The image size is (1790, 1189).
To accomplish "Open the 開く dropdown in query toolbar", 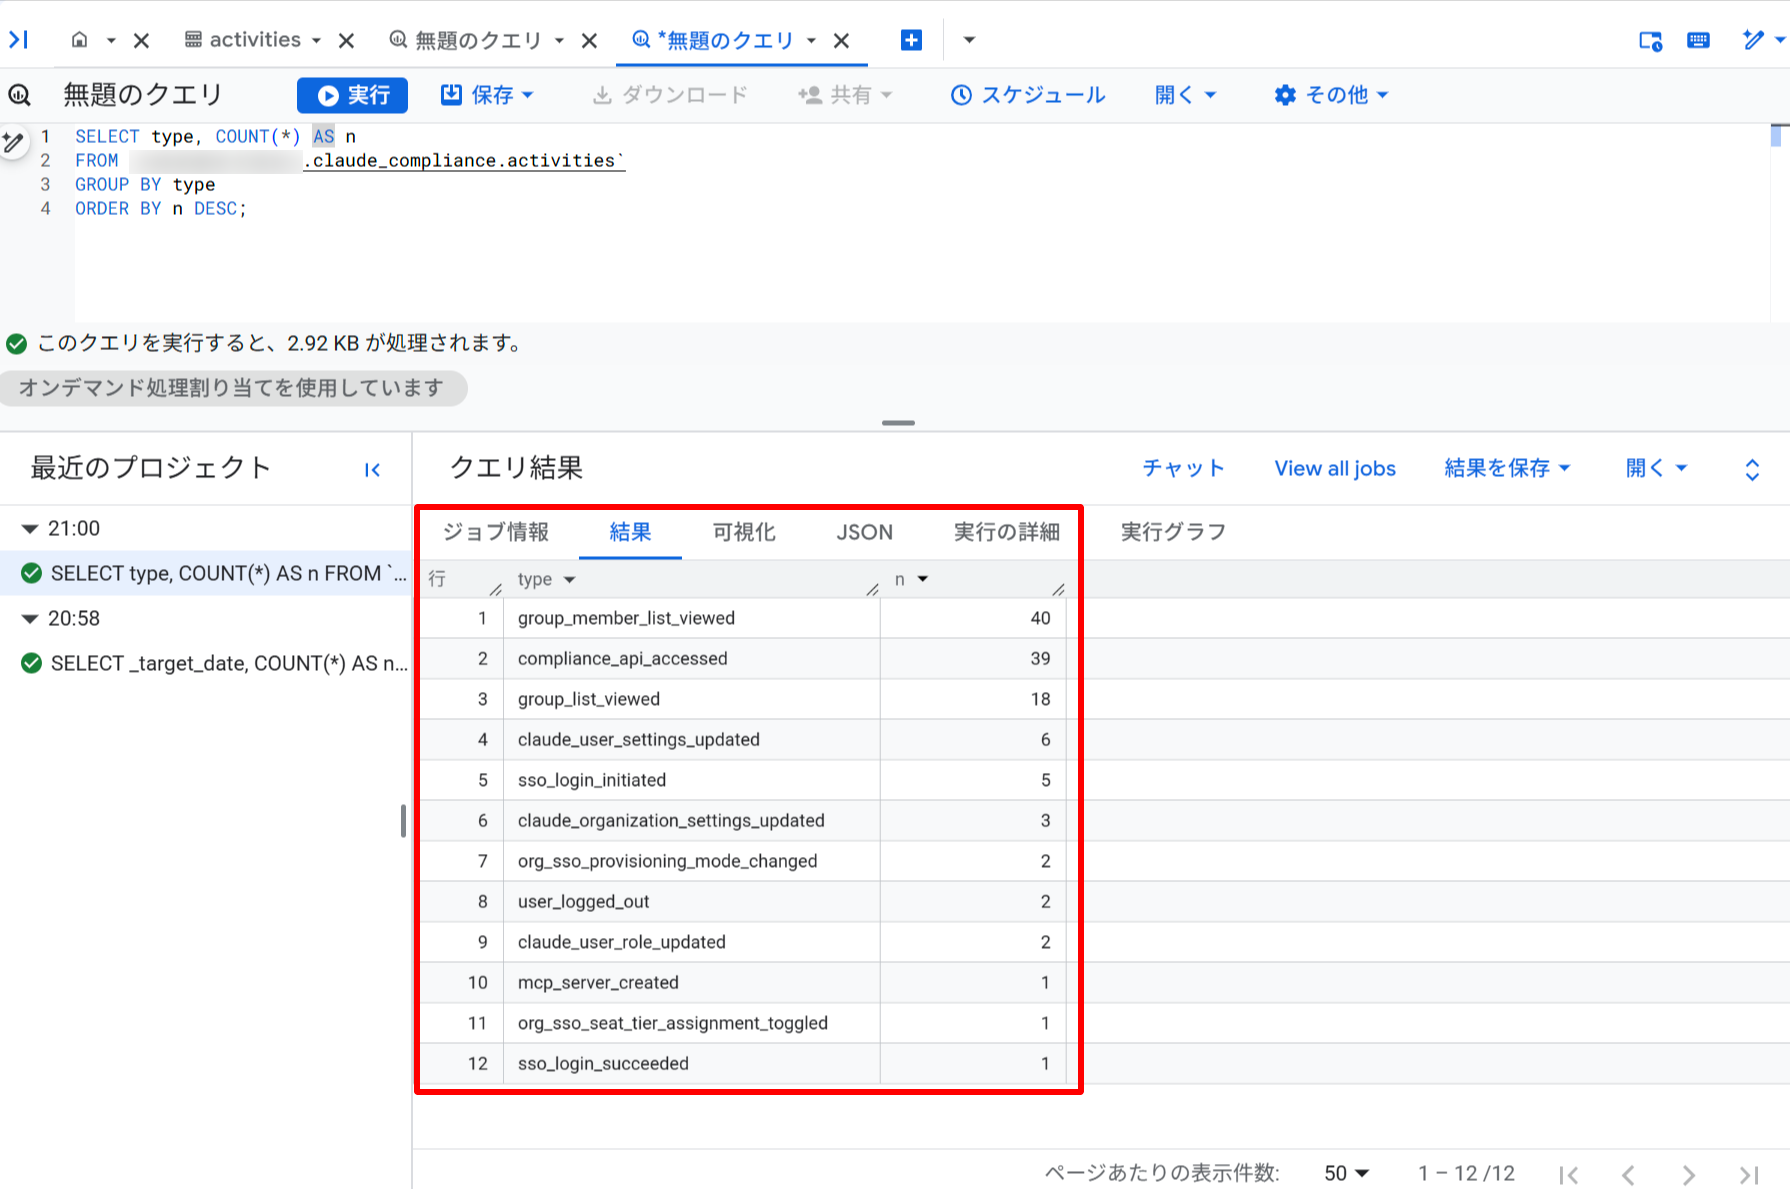I will click(x=1185, y=95).
